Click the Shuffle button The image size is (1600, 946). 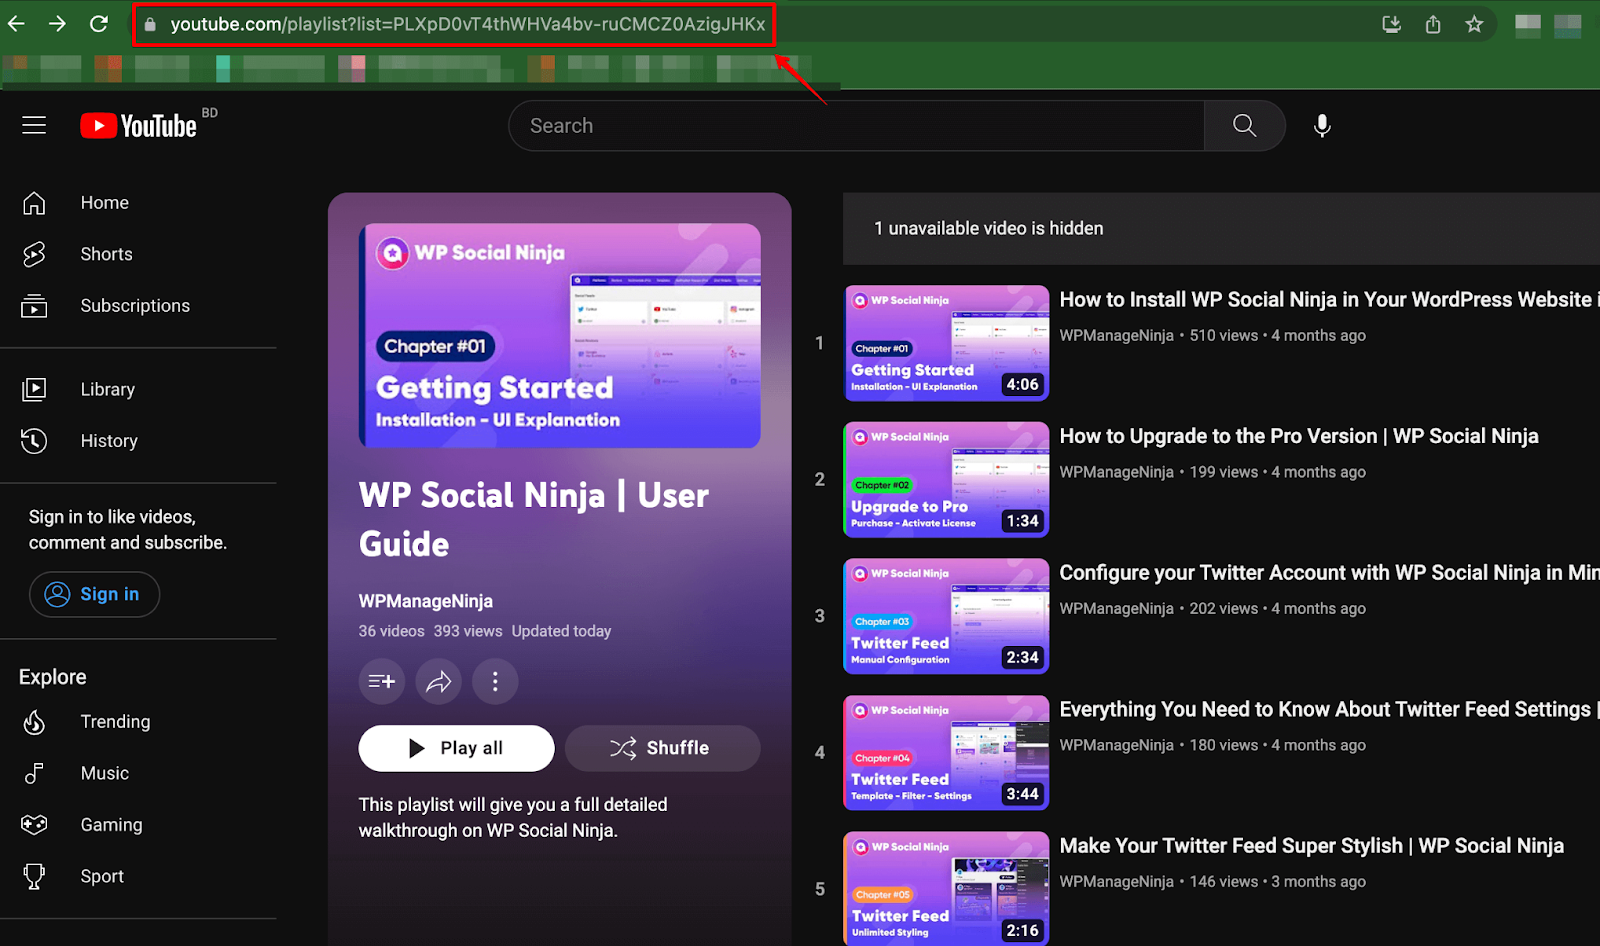click(662, 748)
